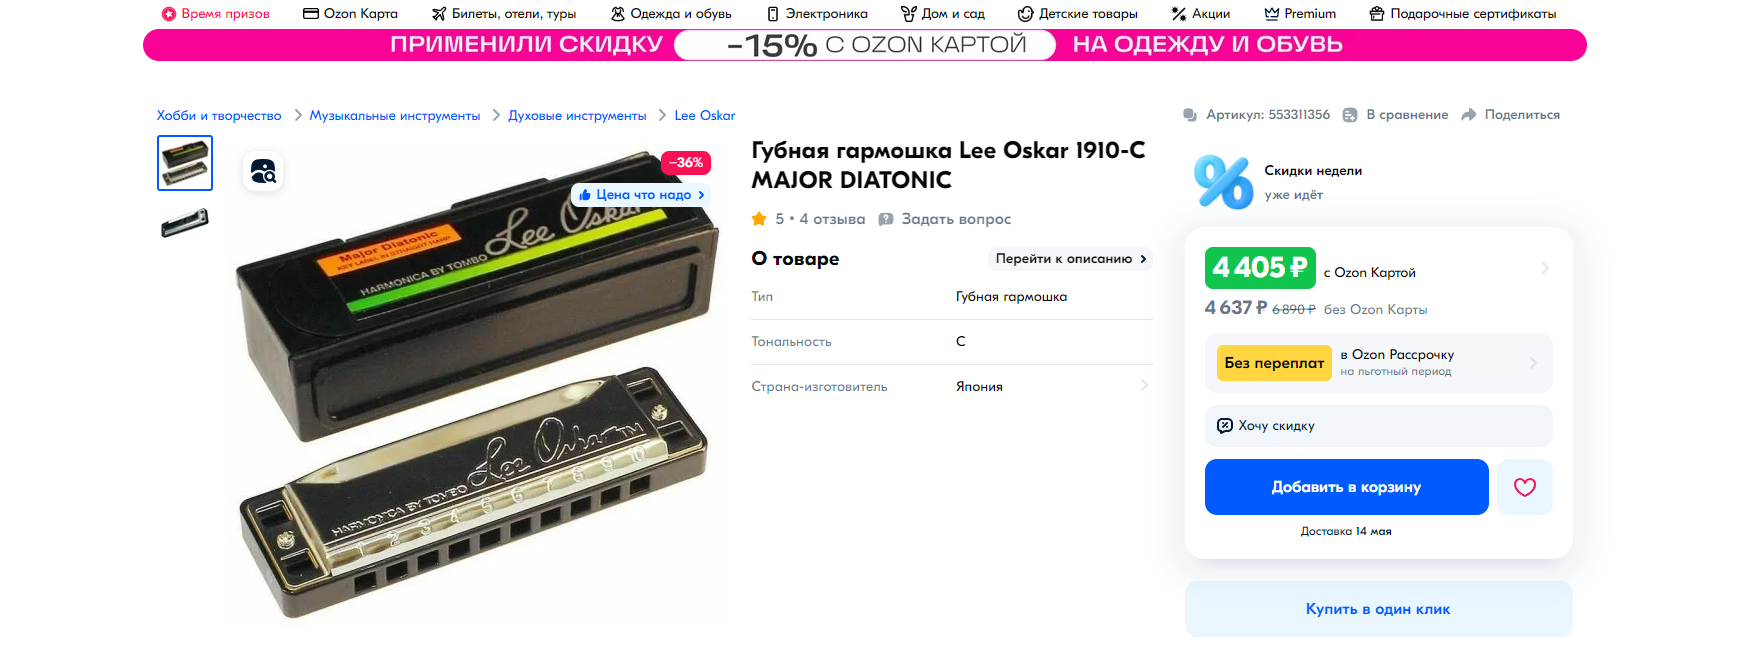Go to Электроника category
Image resolution: width=1753 pixels, height=654 pixels.
817,14
